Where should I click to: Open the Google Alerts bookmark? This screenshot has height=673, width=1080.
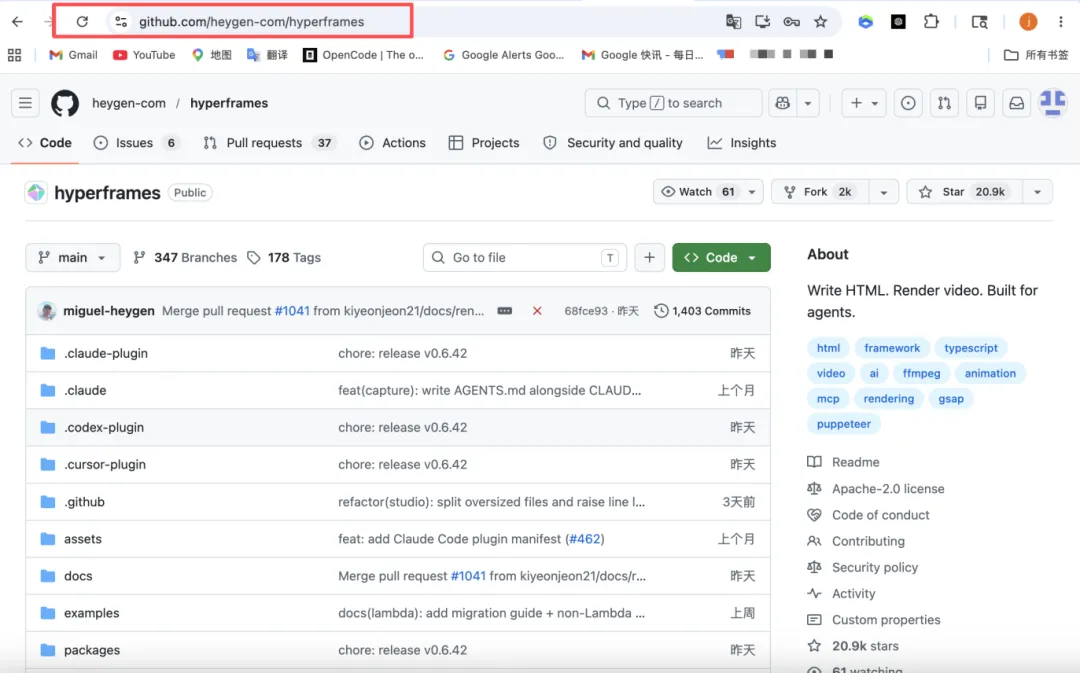pyautogui.click(x=503, y=55)
